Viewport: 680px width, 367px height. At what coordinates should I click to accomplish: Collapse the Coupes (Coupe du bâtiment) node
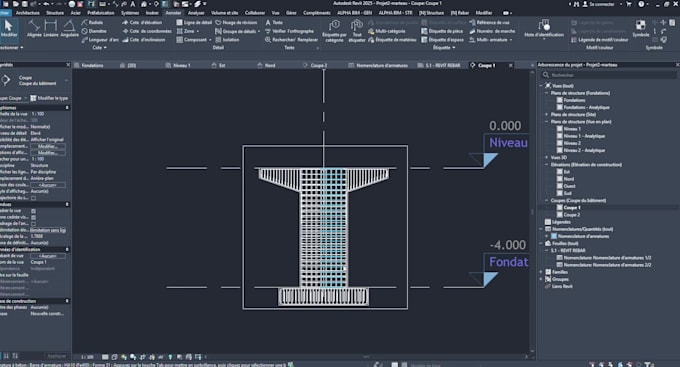(546, 200)
